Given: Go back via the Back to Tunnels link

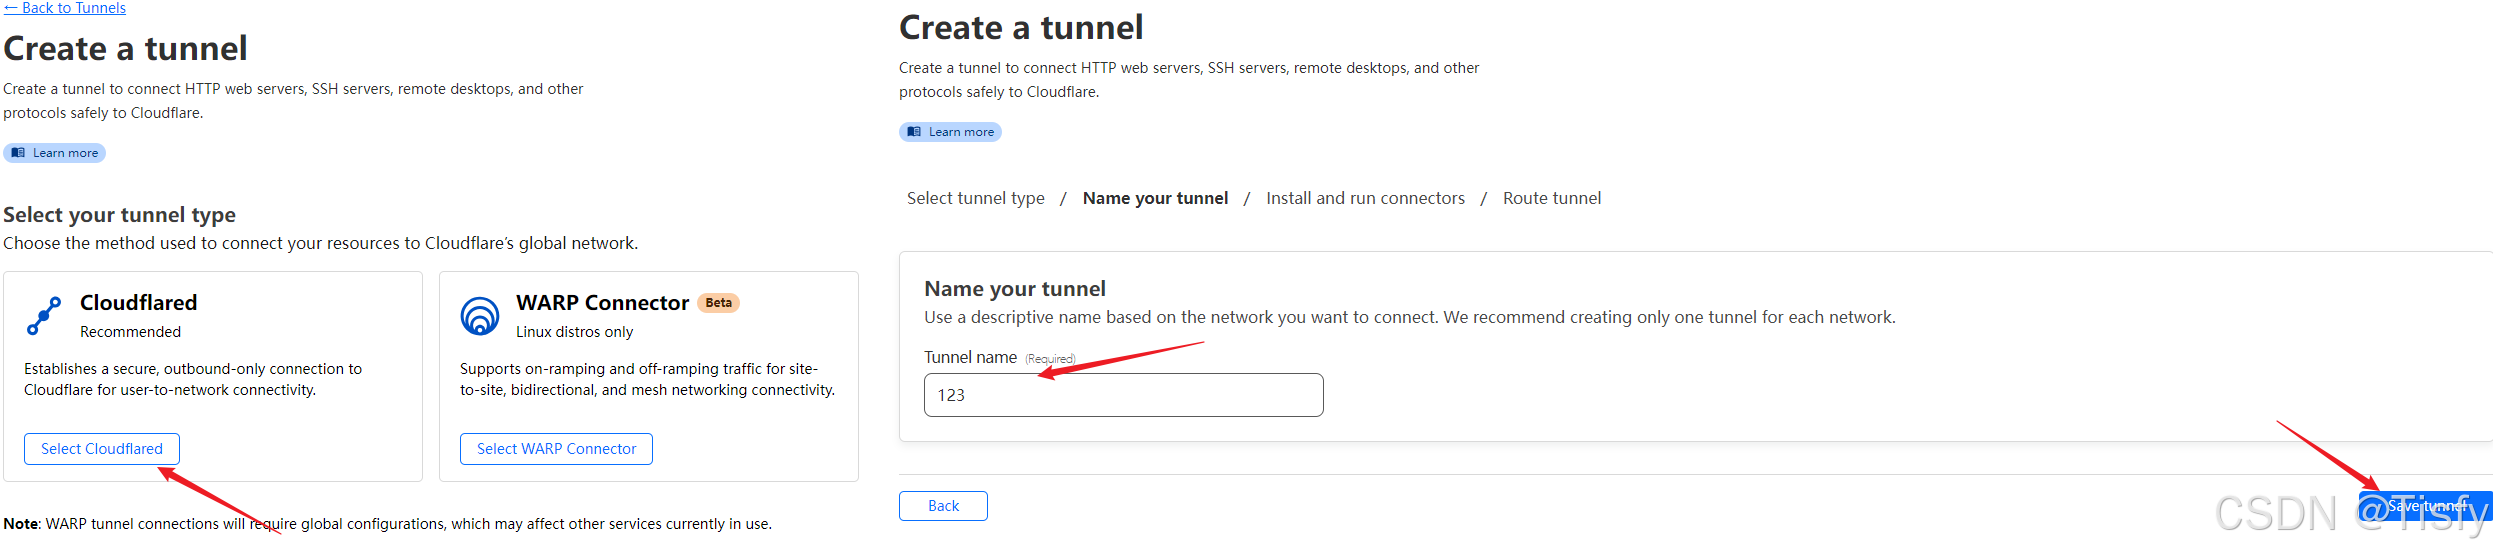Looking at the screenshot, I should 65,8.
